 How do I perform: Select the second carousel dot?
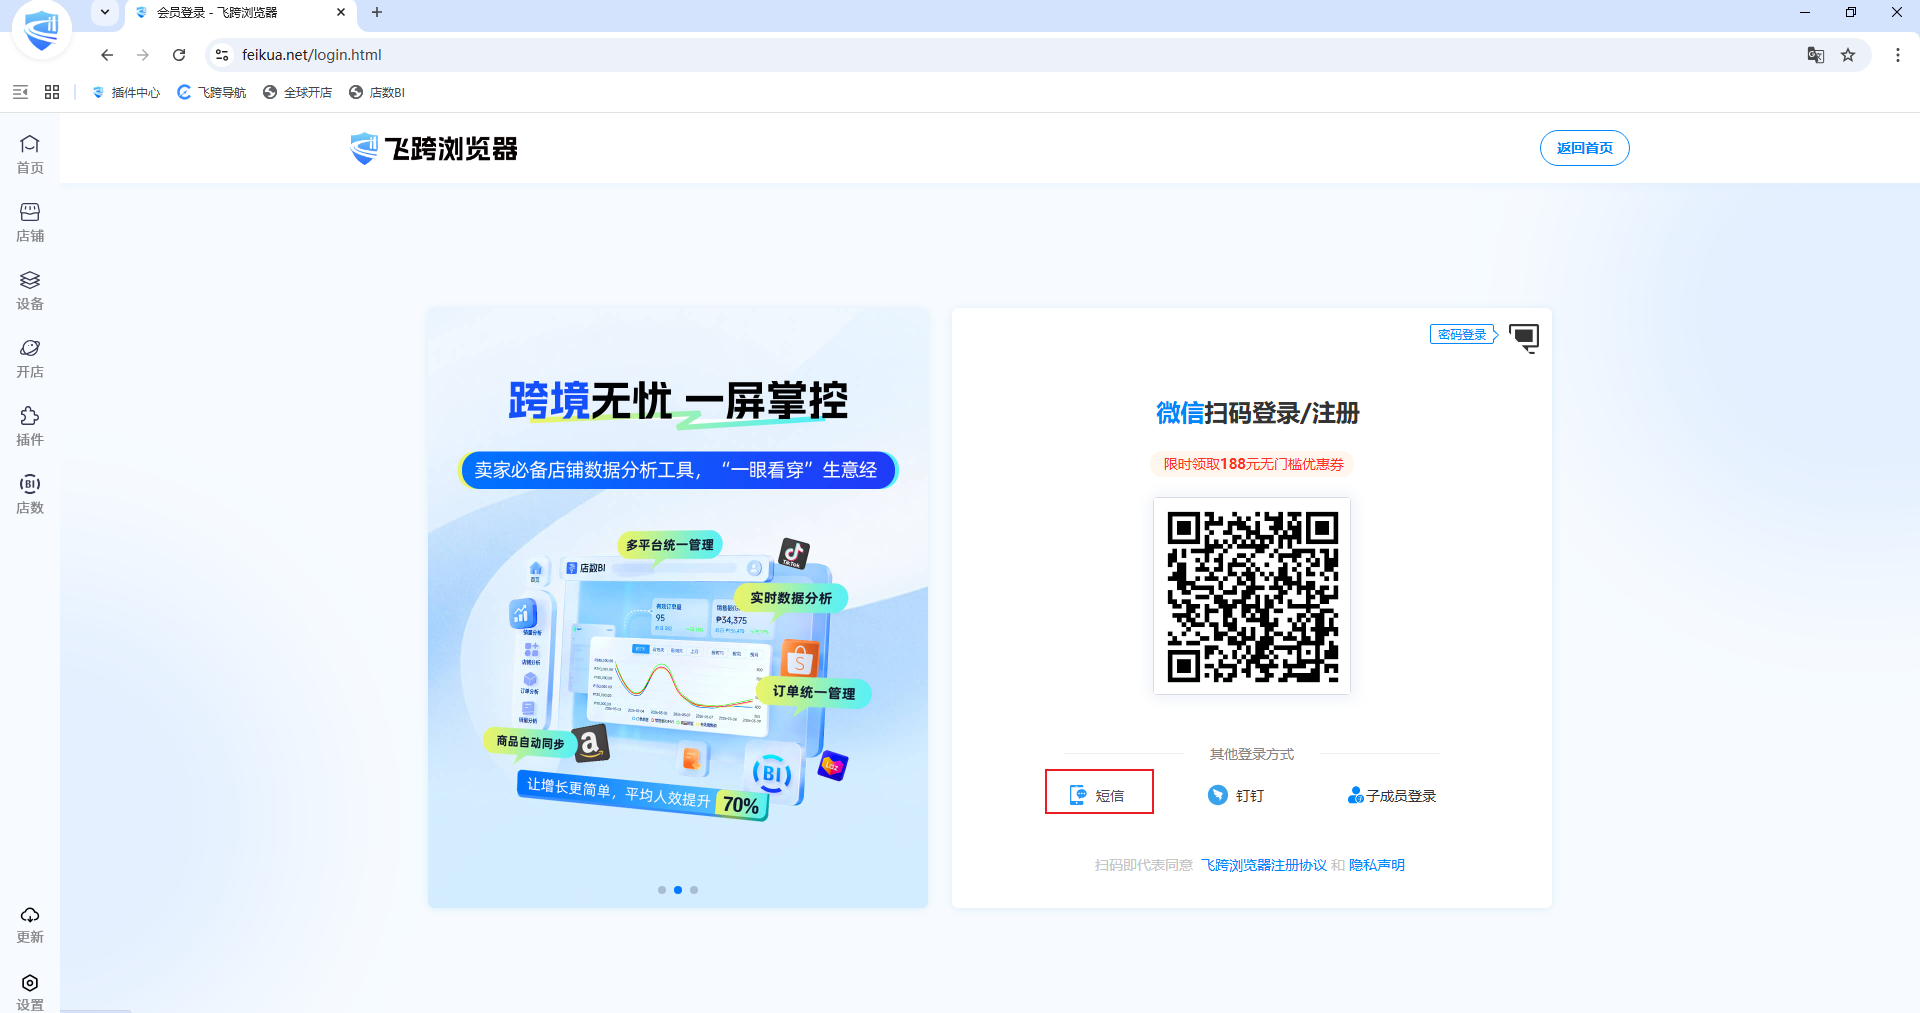(x=678, y=890)
